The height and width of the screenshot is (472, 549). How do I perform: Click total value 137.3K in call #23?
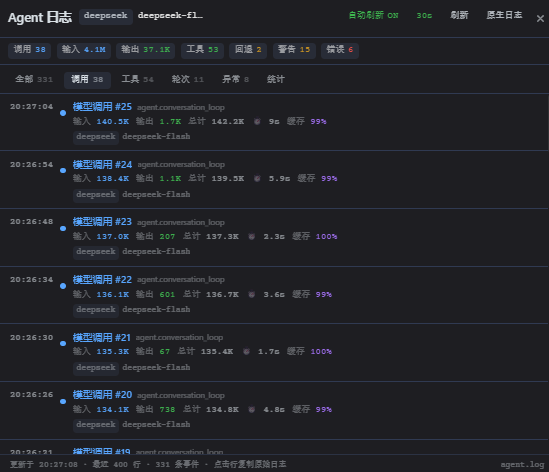point(222,237)
